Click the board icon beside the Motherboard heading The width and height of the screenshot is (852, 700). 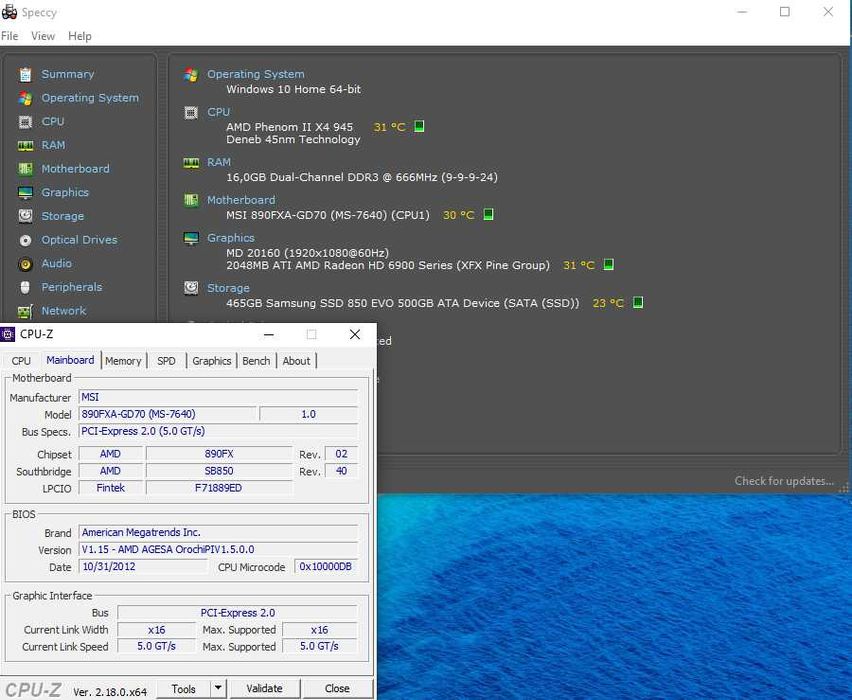[191, 201]
